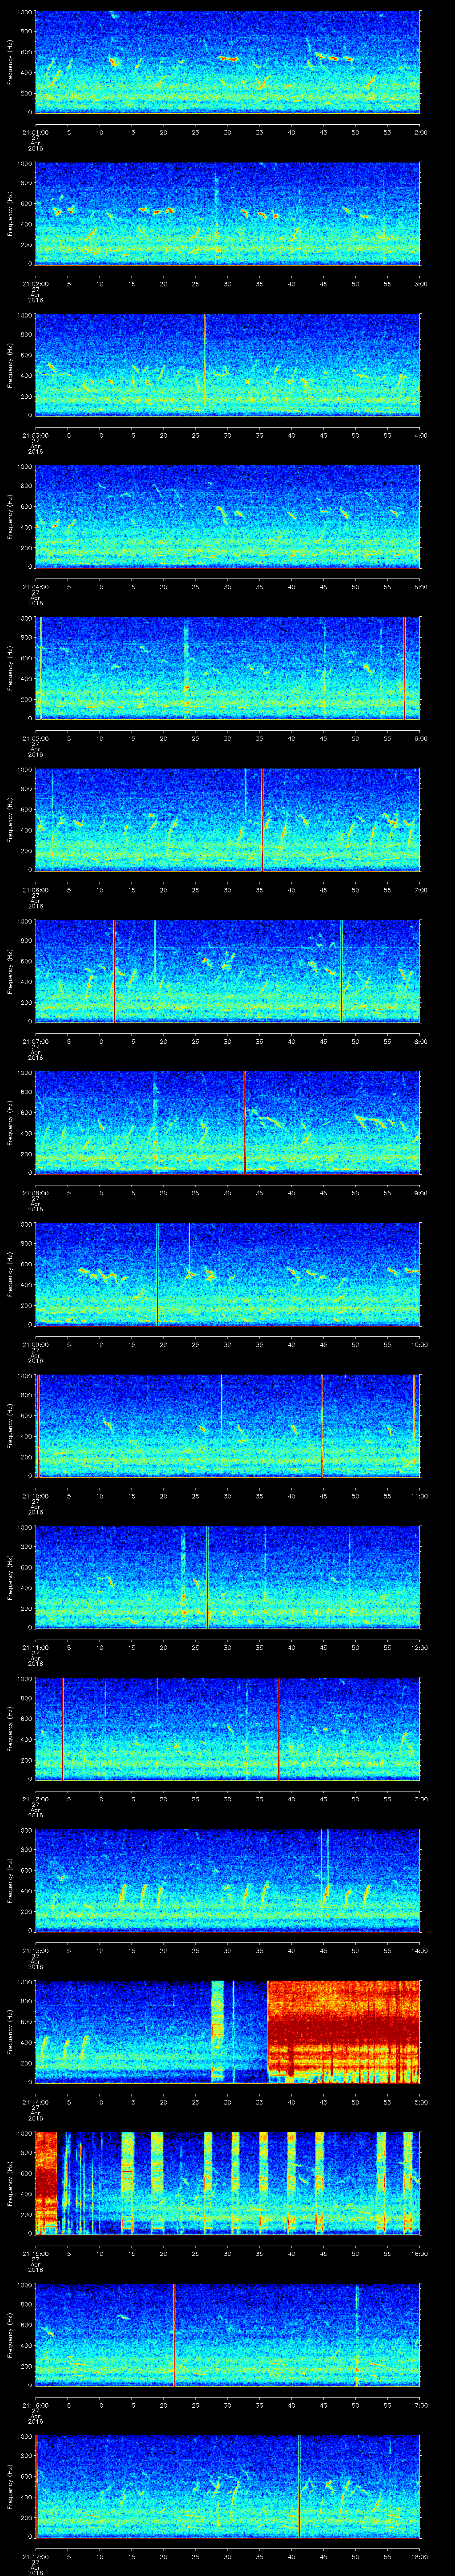
Task: Click the "15:00" end-time label
Action: click(x=419, y=2101)
